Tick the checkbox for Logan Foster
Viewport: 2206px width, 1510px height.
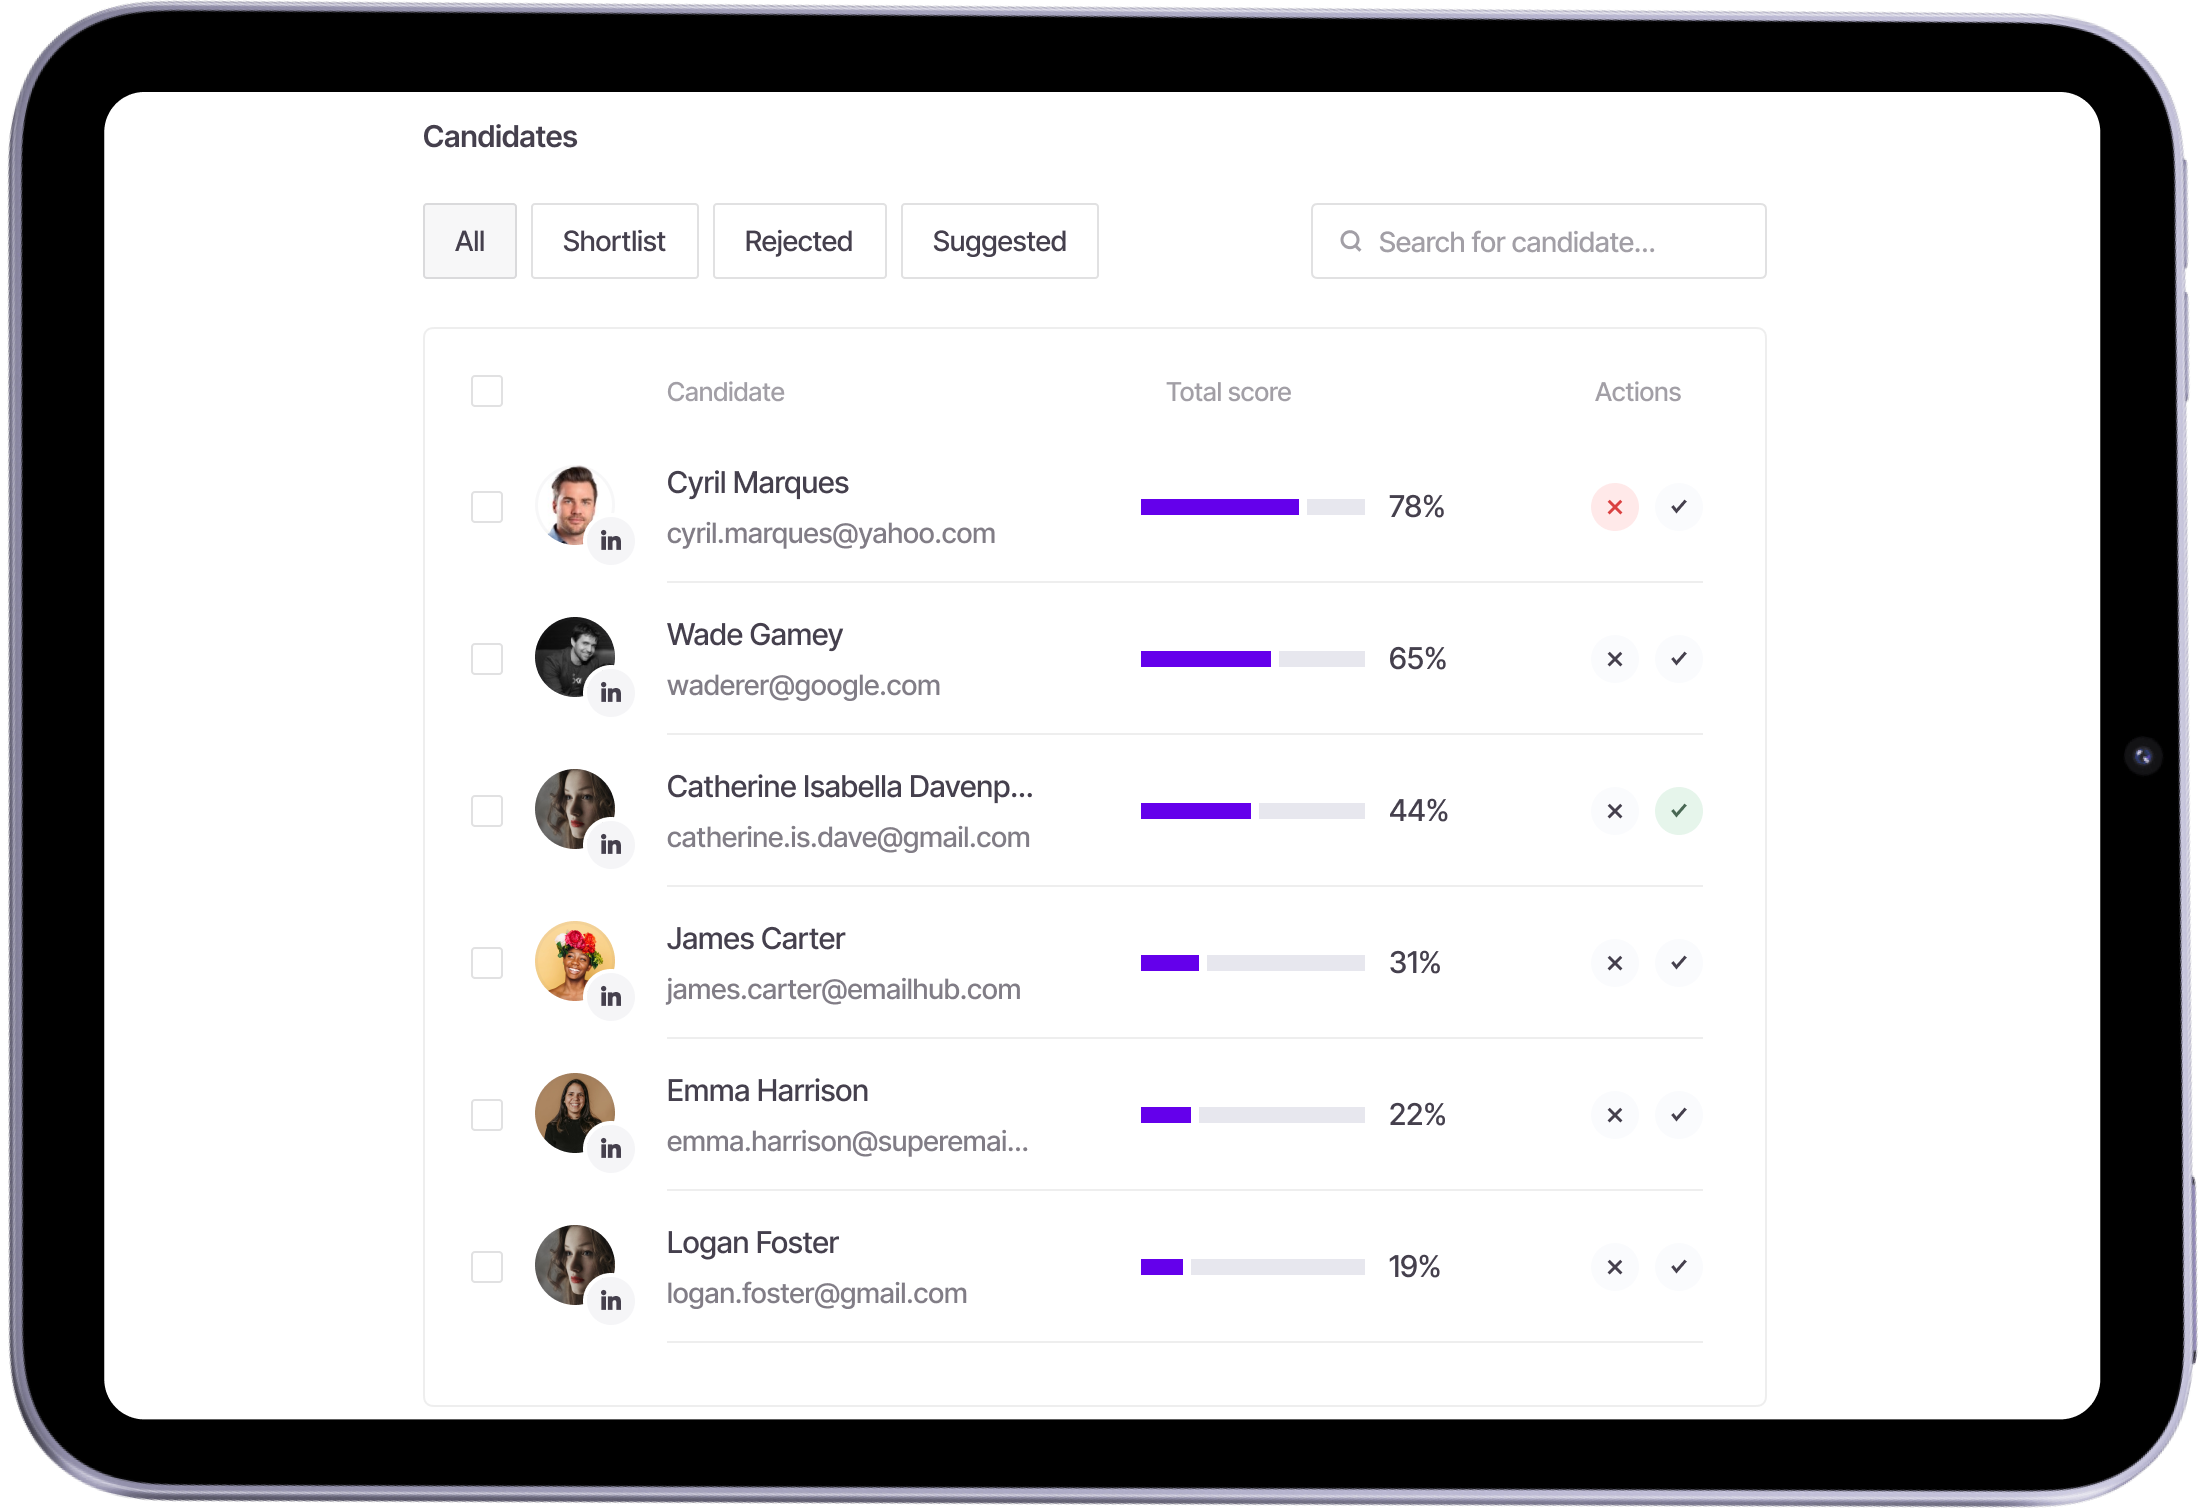point(487,1267)
